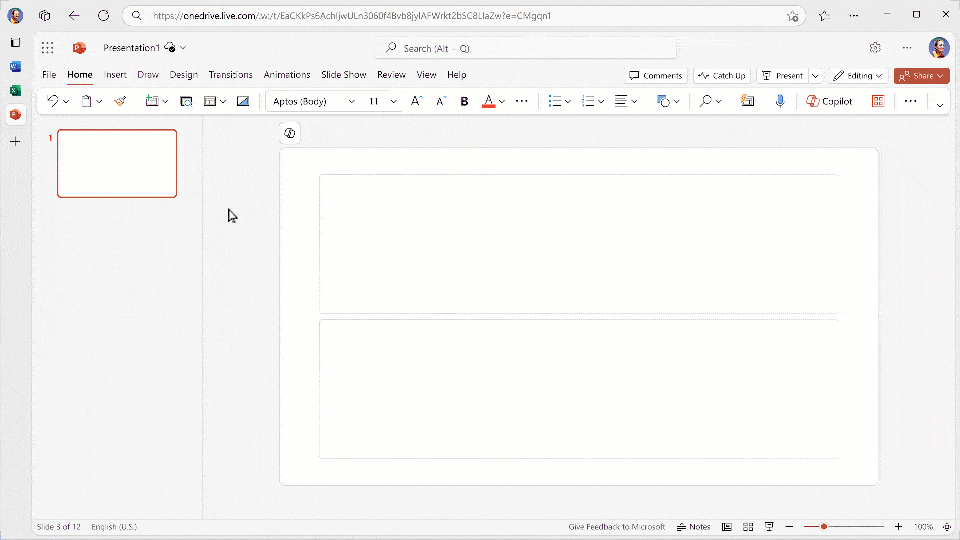Click the Catch Up button

click(722, 75)
